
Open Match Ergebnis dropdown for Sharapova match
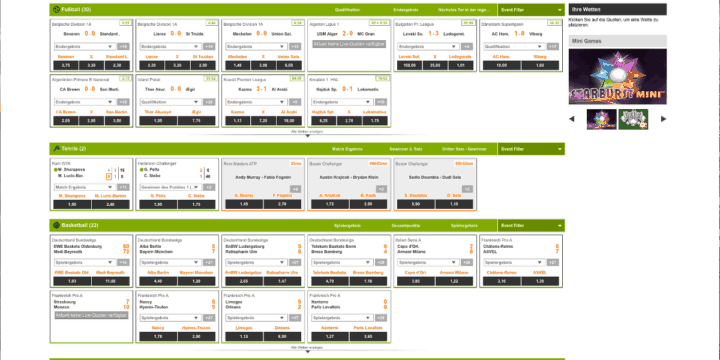pyautogui.click(x=84, y=187)
